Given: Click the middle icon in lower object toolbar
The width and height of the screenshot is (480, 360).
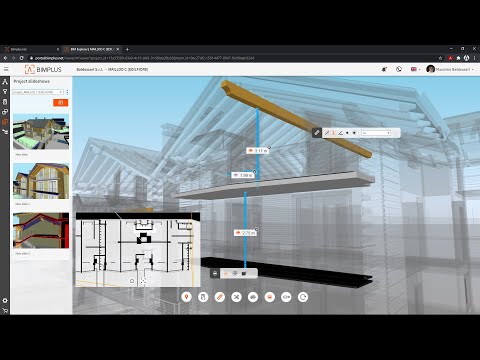Looking at the screenshot, I should tap(235, 273).
